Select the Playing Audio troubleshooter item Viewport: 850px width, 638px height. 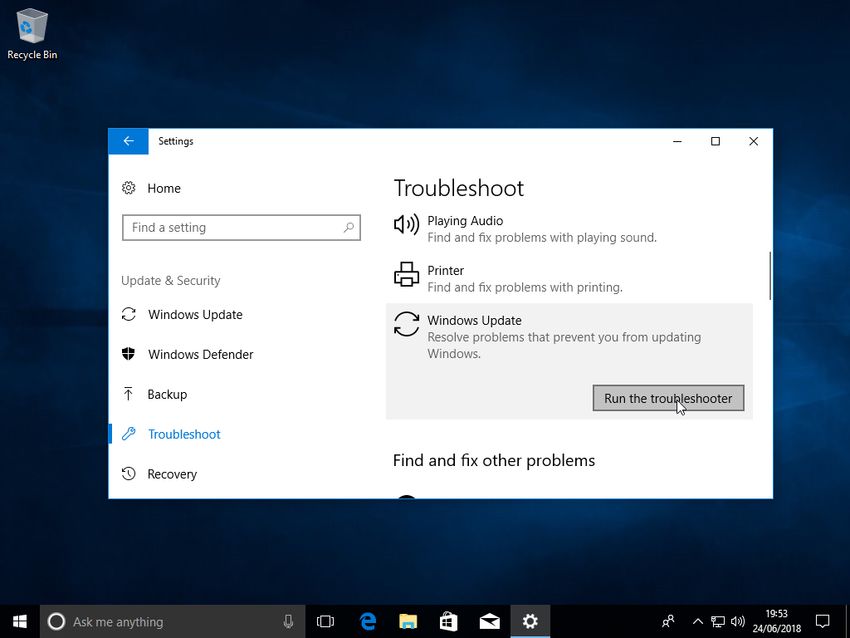pyautogui.click(x=569, y=229)
